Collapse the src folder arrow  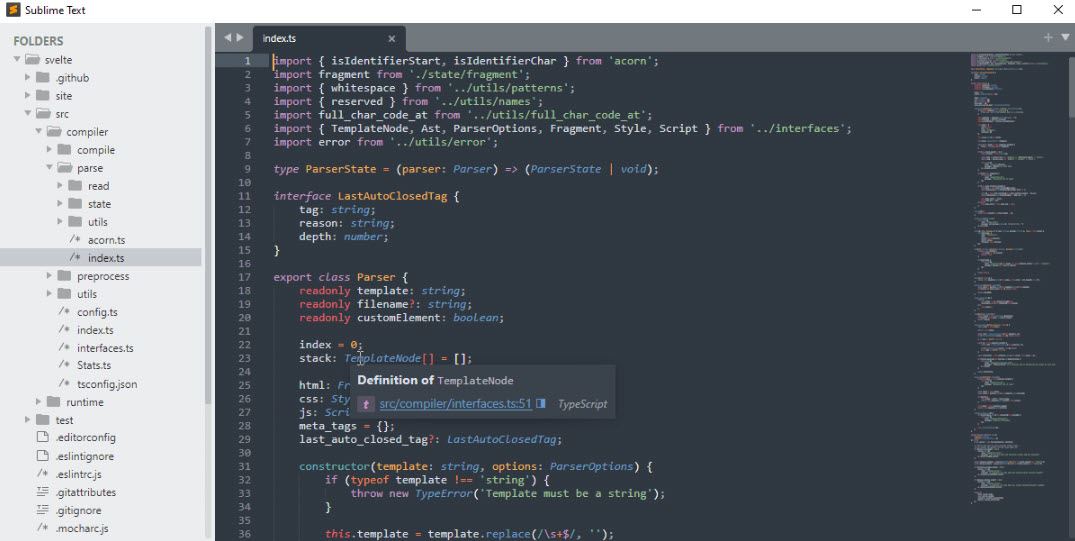point(28,114)
